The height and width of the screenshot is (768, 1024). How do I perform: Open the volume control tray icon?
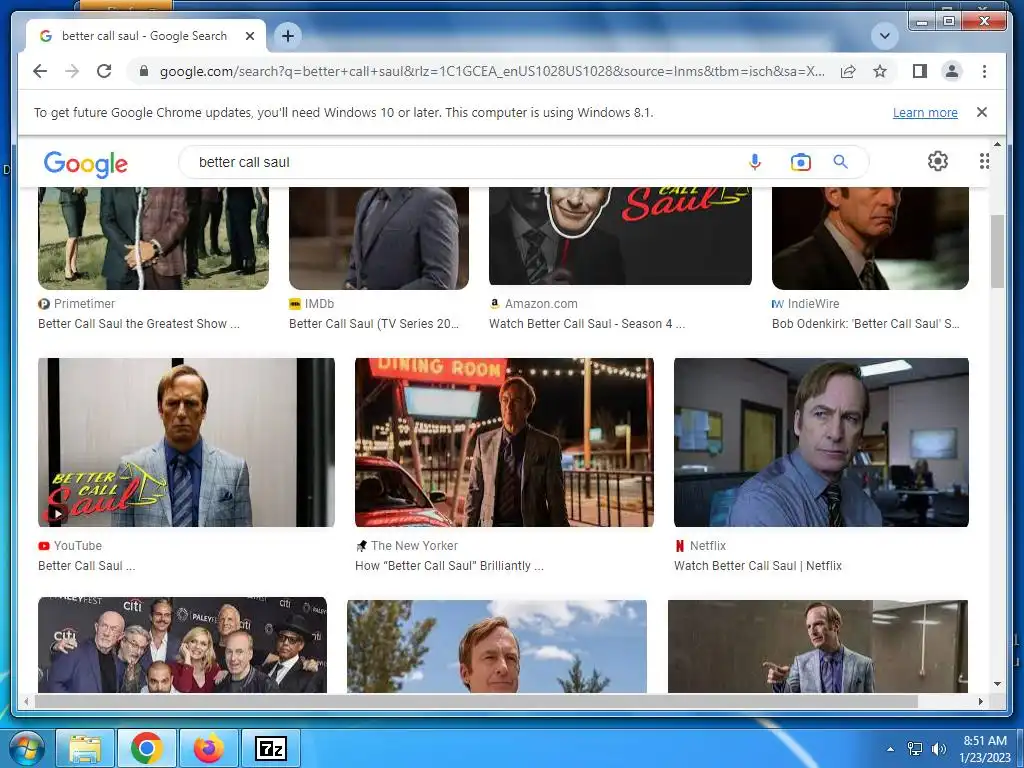(939, 749)
